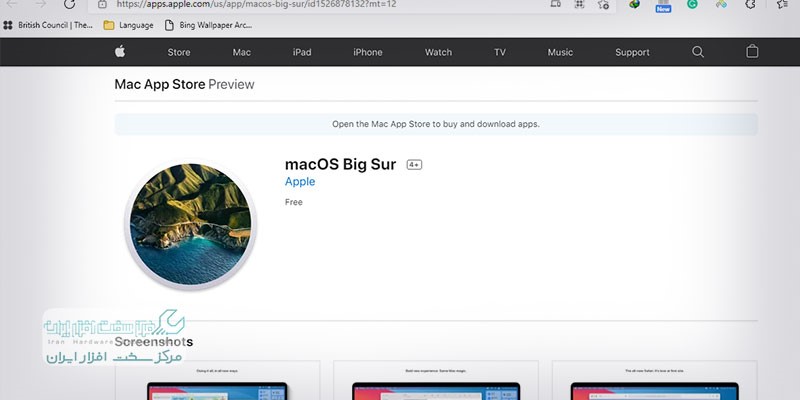800x400 pixels.
Task: Open the Music menu item
Action: pyautogui.click(x=560, y=52)
